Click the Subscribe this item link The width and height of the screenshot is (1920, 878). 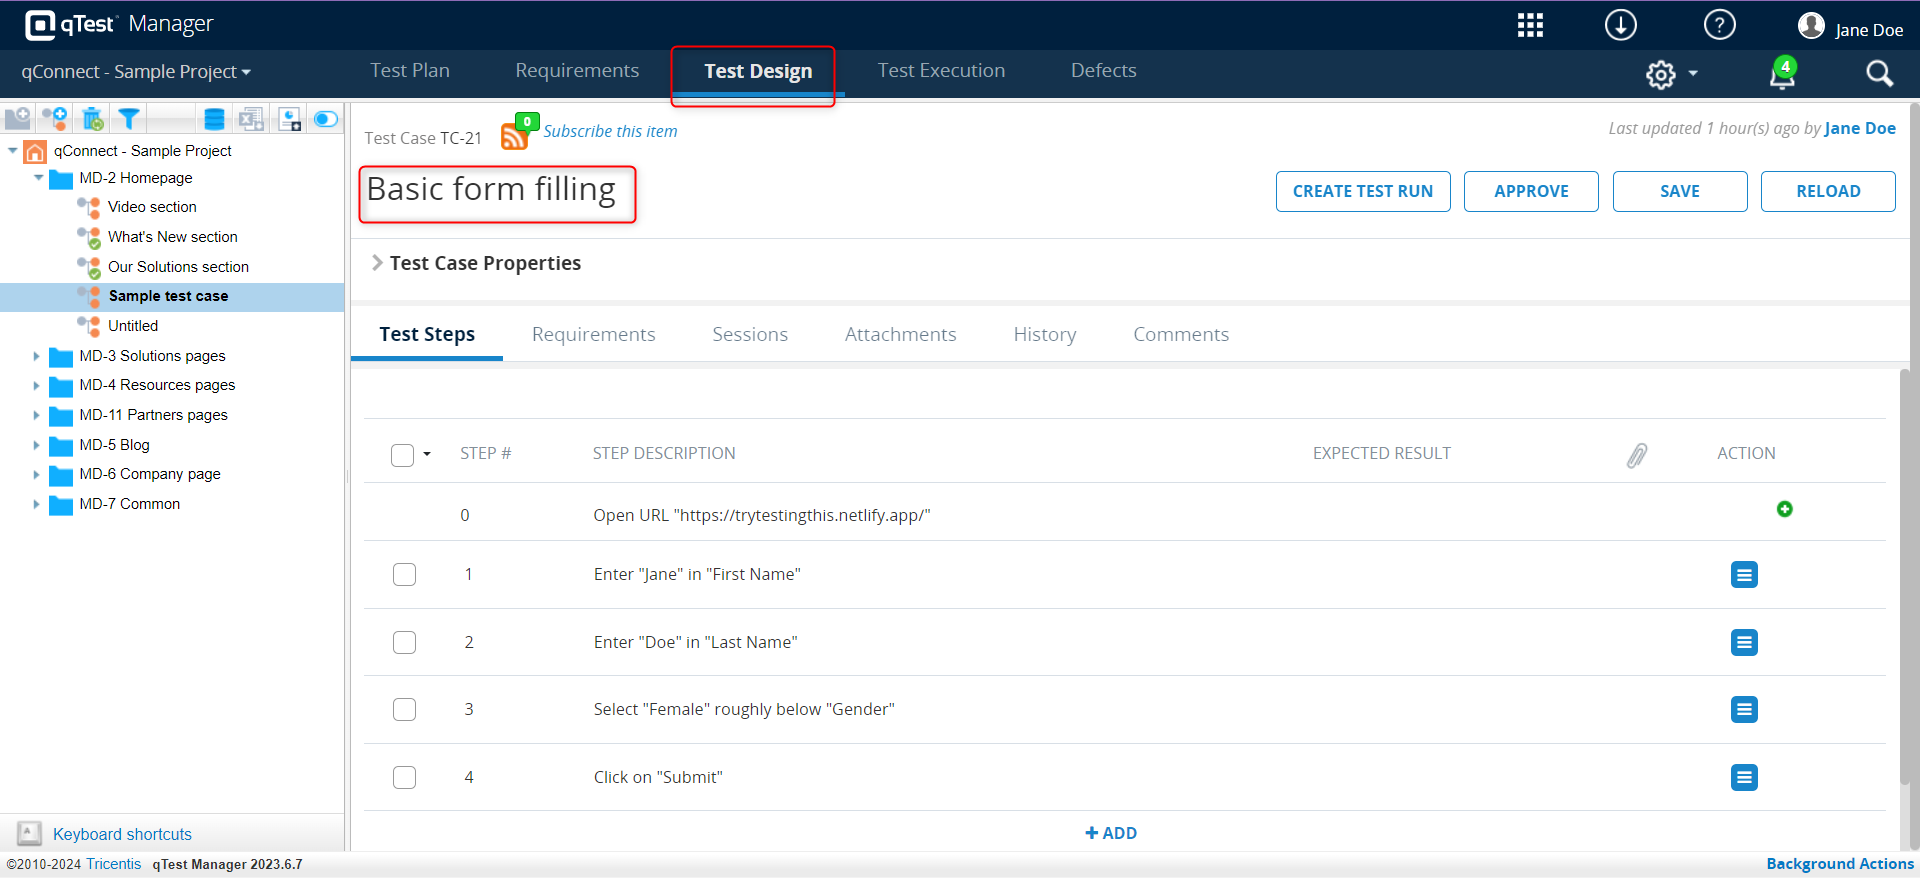click(x=610, y=131)
